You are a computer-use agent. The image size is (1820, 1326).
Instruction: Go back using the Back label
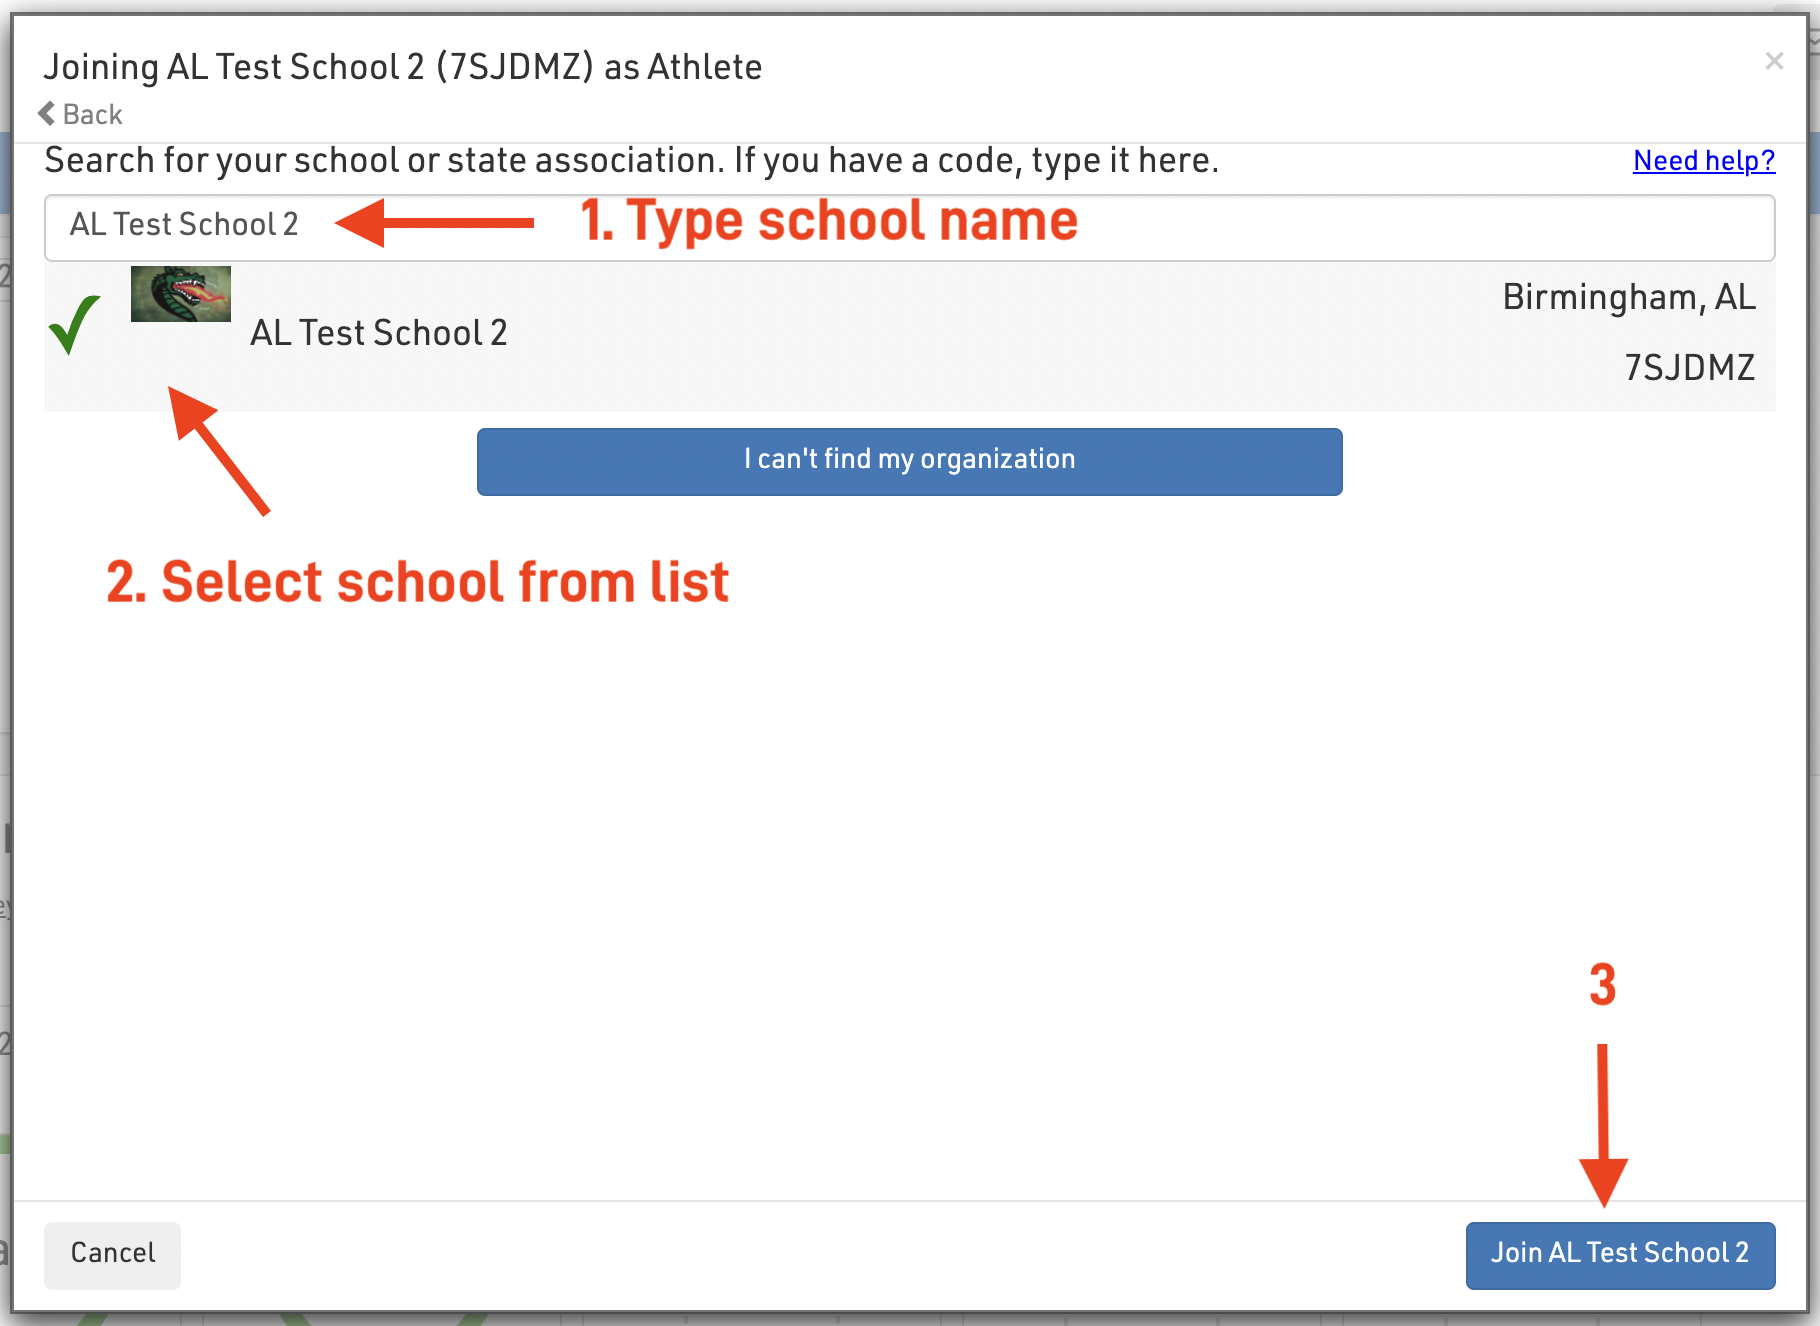(x=92, y=115)
